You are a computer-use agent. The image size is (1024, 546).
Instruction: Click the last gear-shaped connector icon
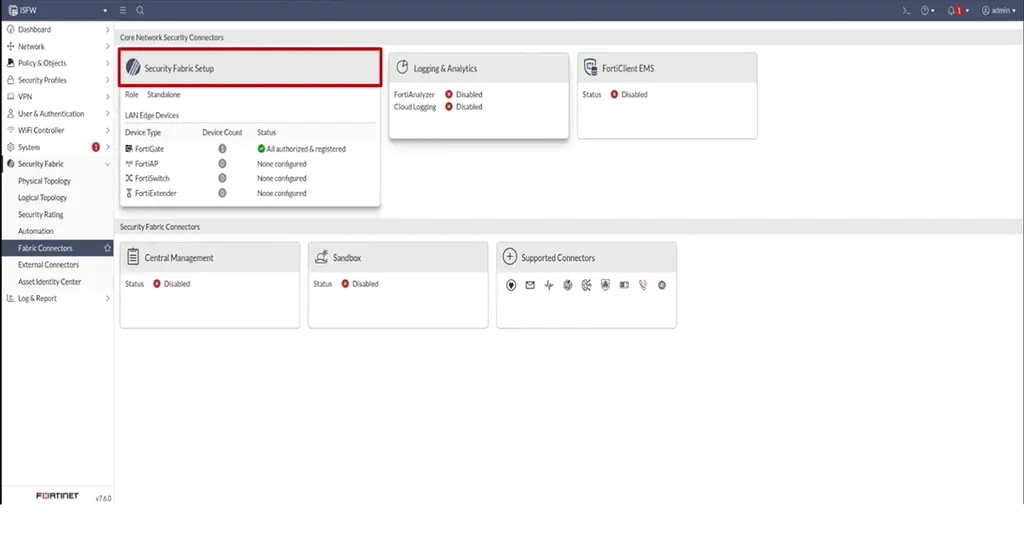pyautogui.click(x=662, y=285)
